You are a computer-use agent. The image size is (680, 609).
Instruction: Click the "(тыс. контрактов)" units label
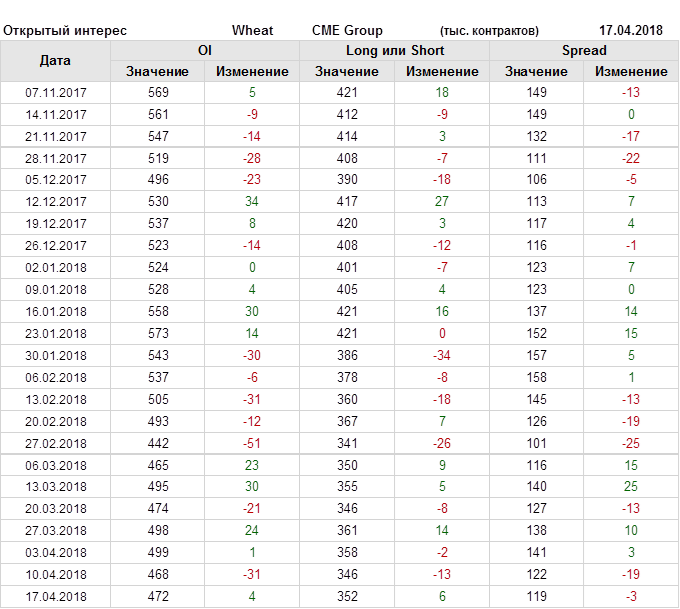coord(489,31)
